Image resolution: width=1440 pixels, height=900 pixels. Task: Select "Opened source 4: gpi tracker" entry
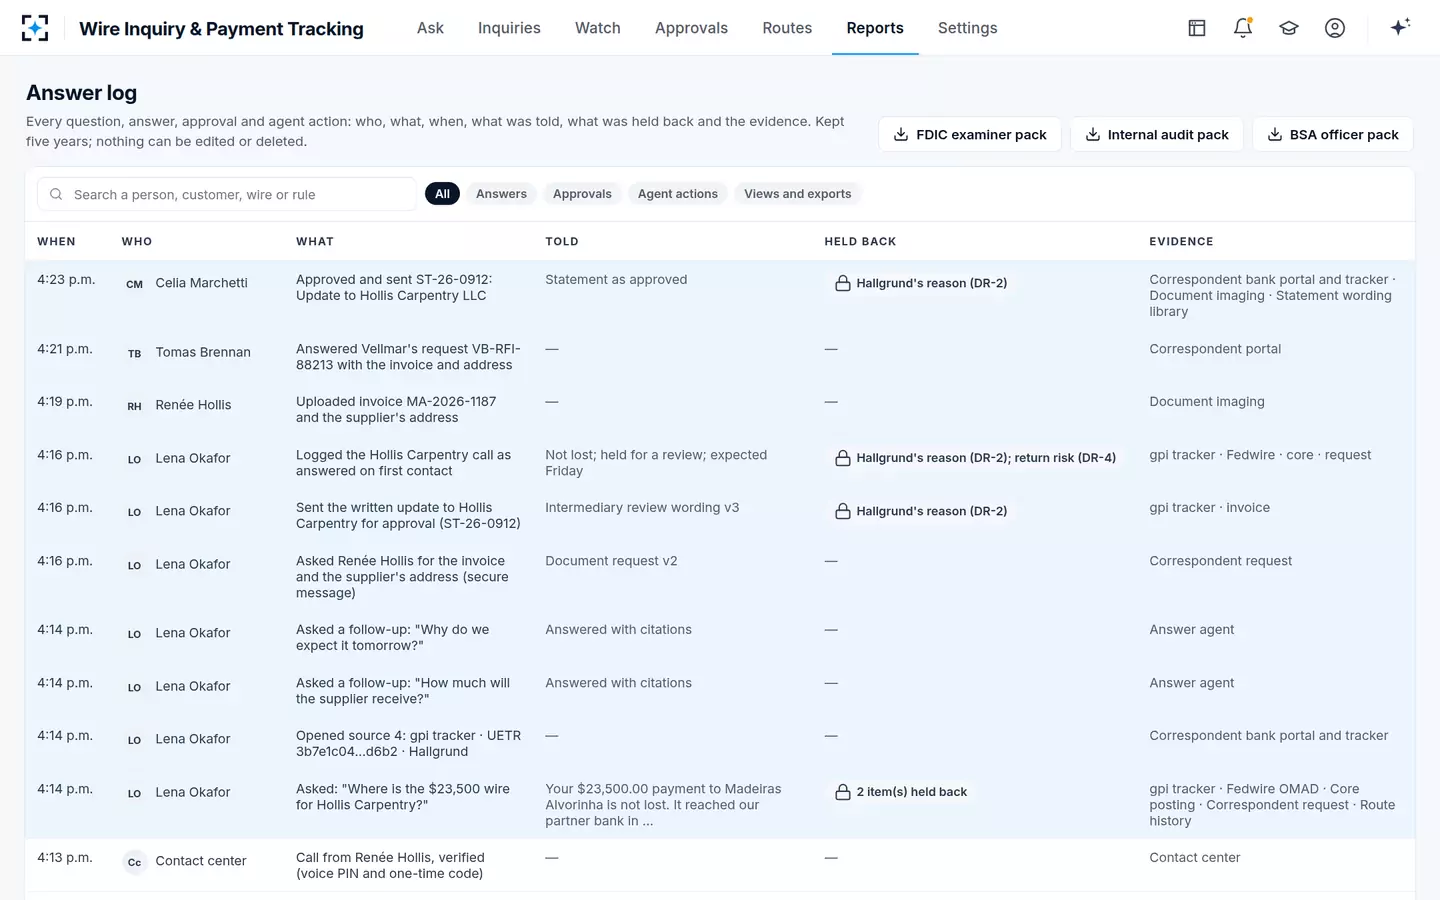coord(408,743)
